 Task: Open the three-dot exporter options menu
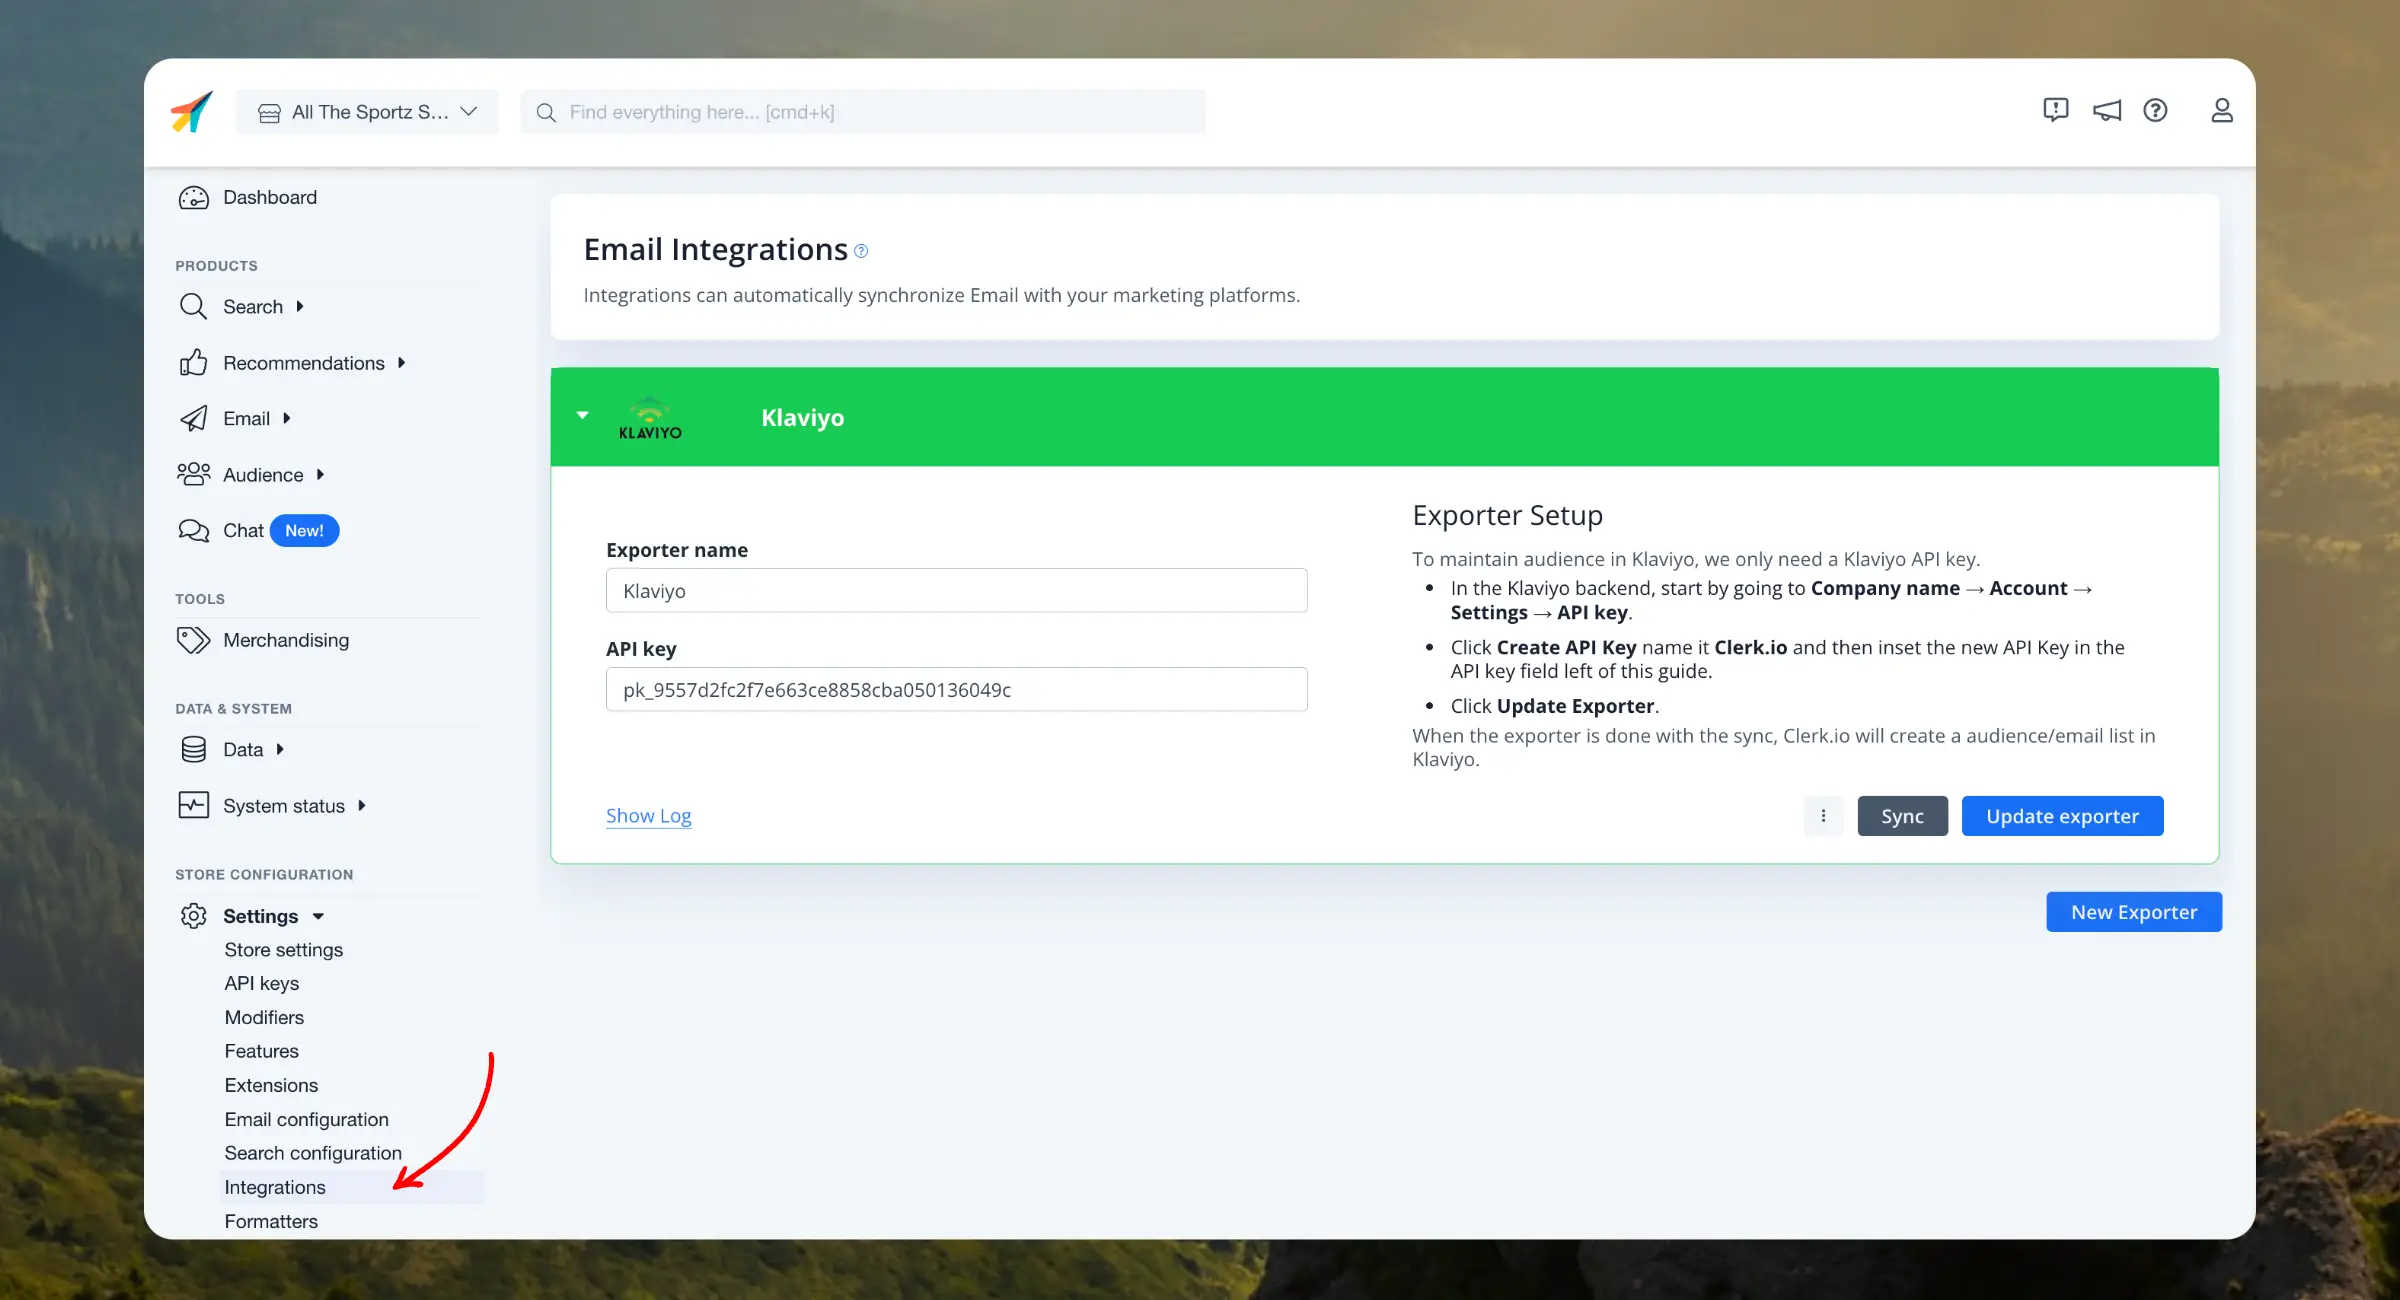click(x=1823, y=816)
